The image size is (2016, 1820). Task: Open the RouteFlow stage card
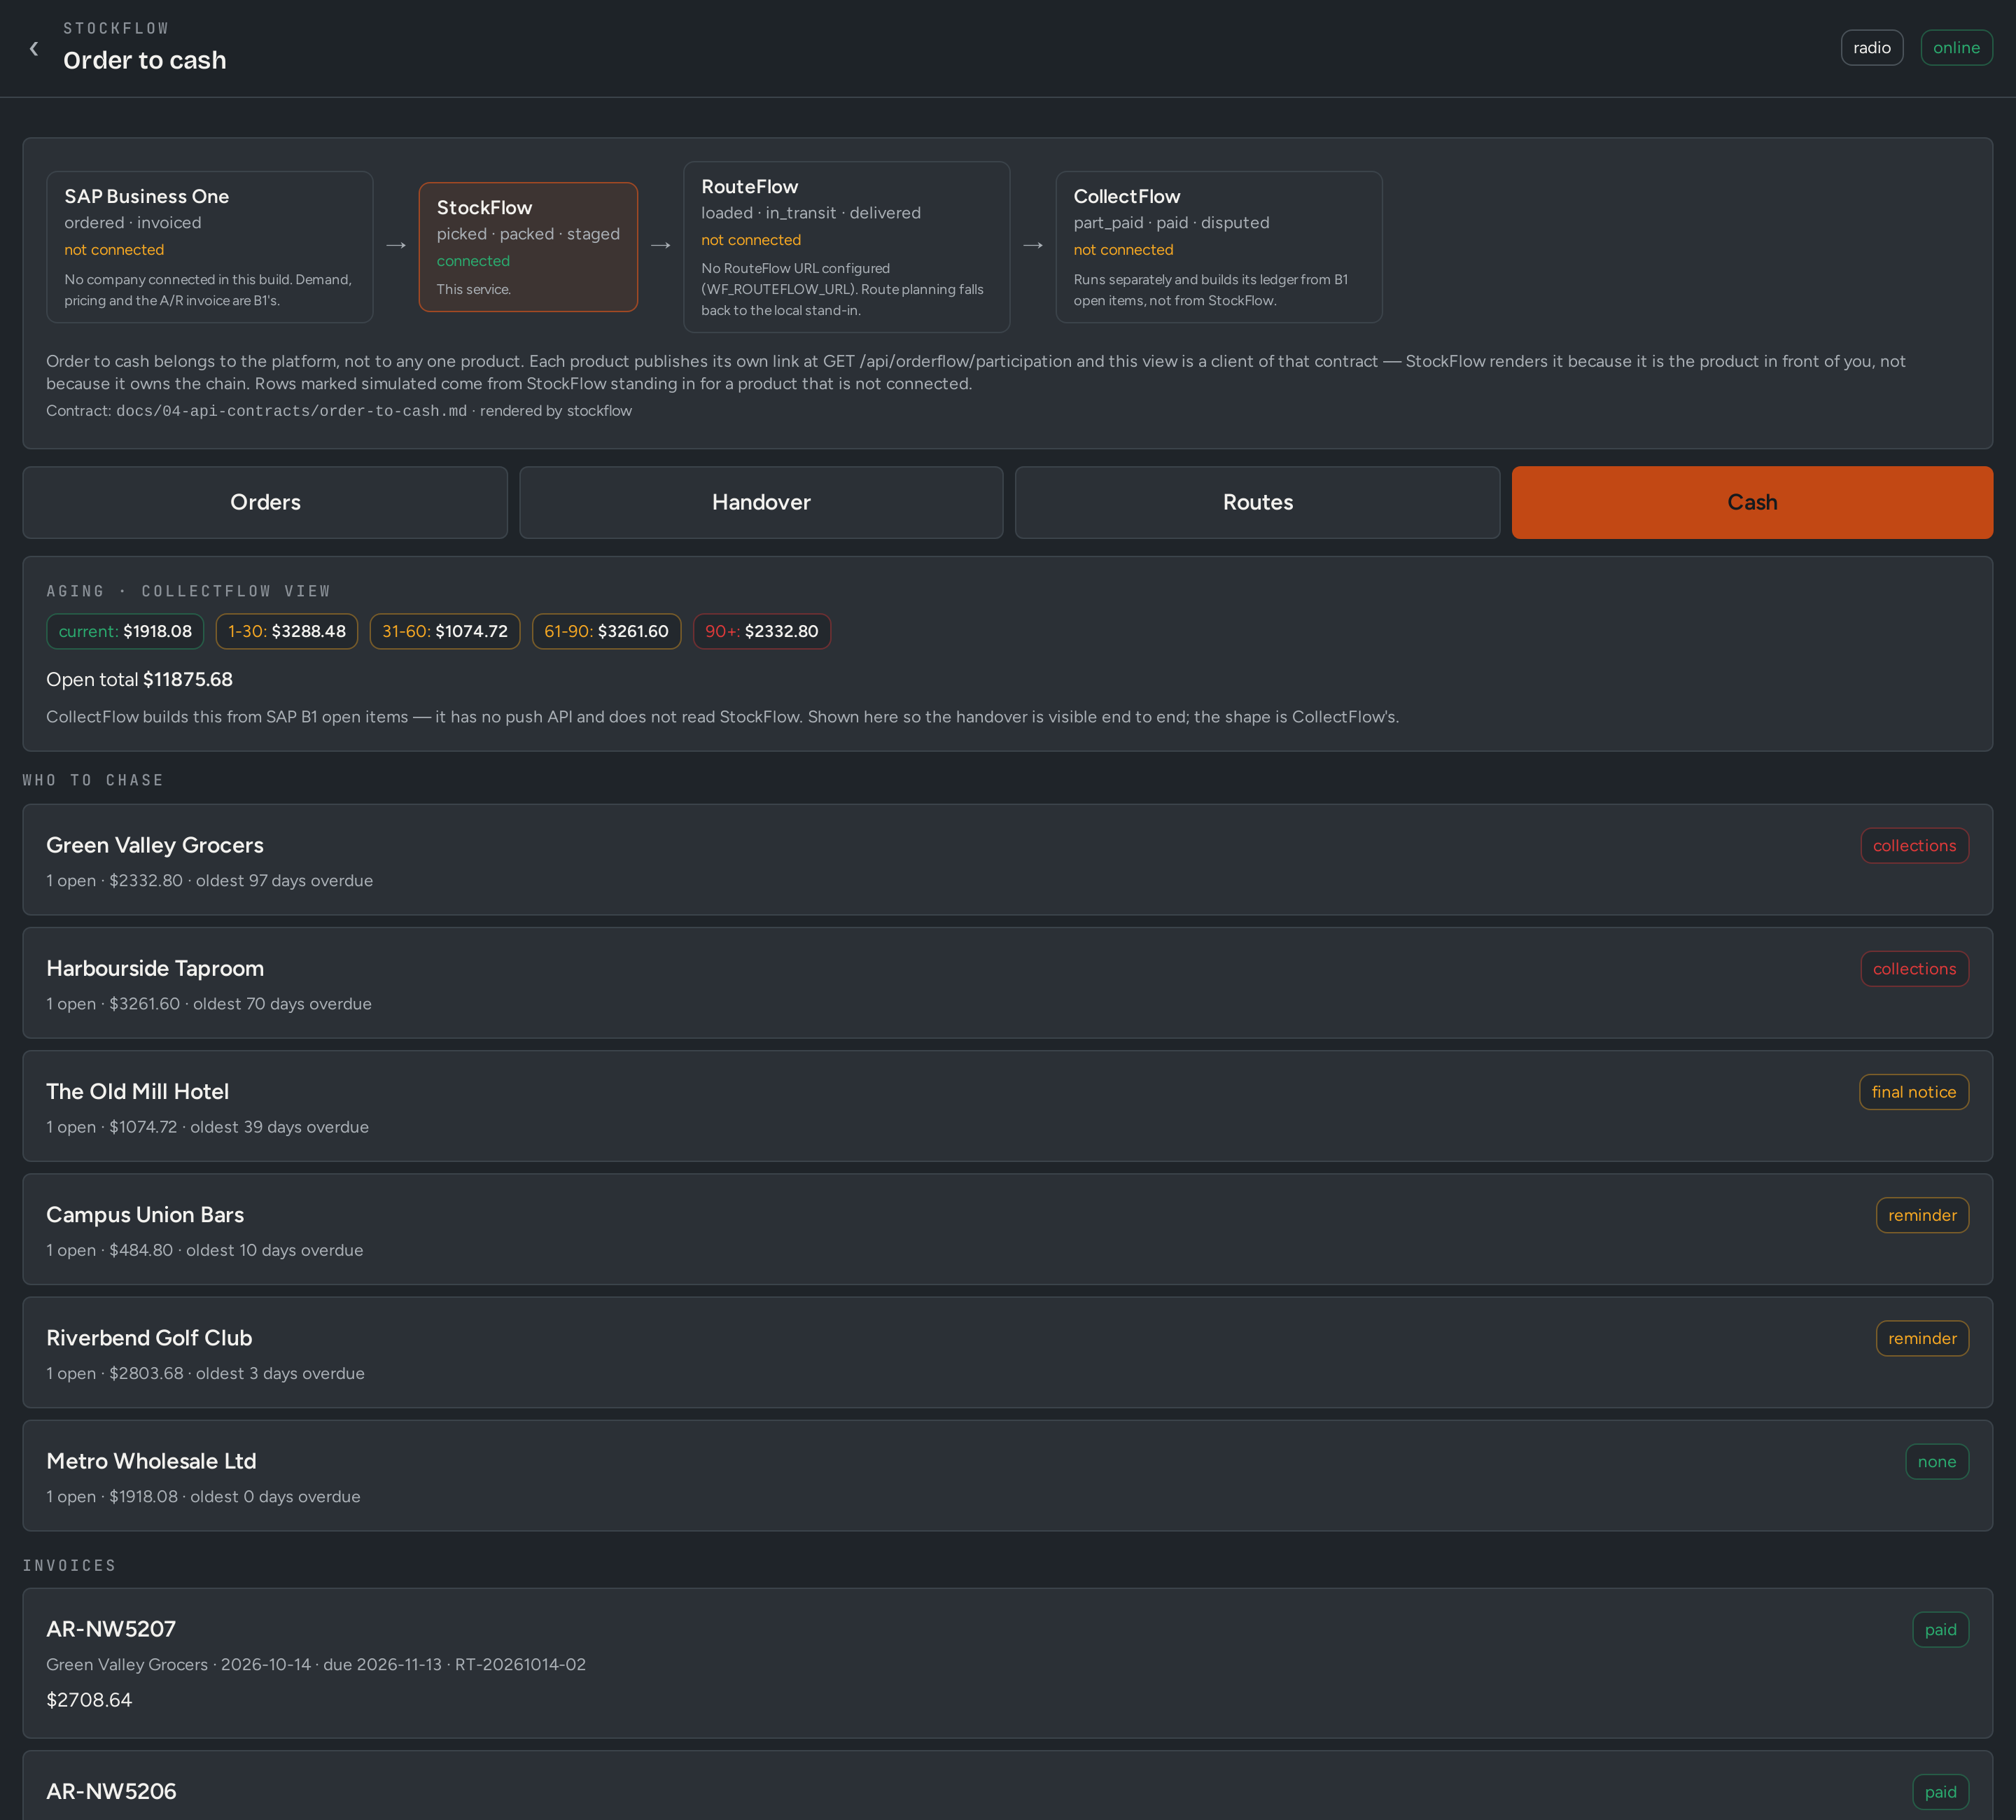[846, 247]
